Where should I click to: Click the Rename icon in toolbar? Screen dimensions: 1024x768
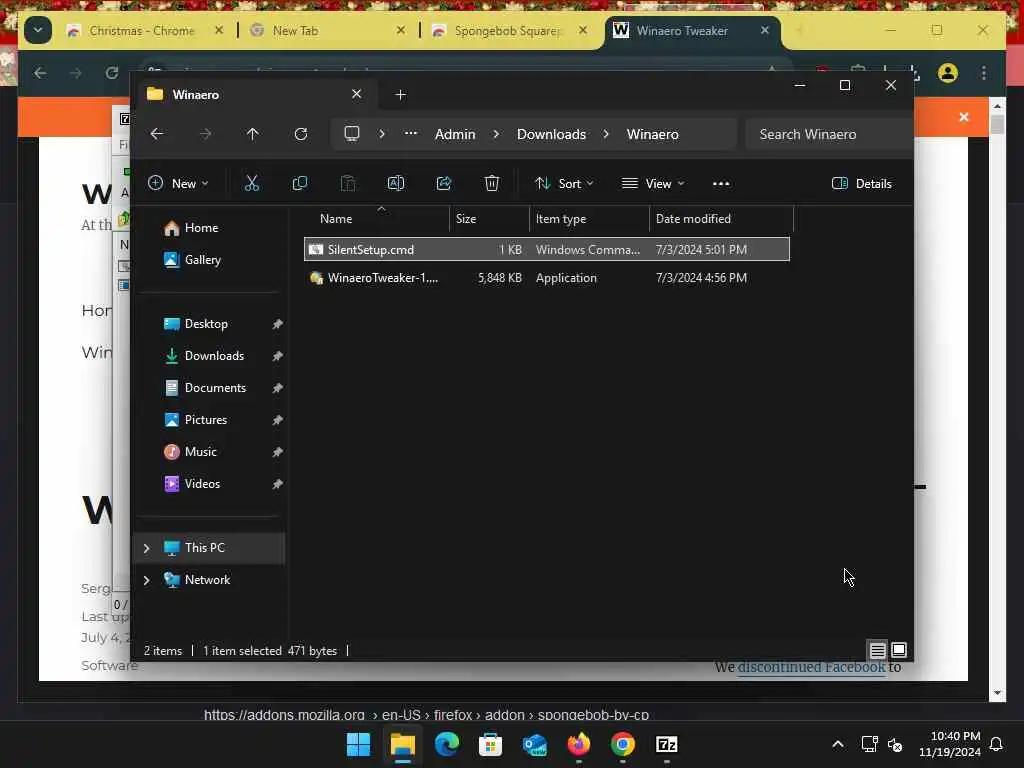point(396,184)
